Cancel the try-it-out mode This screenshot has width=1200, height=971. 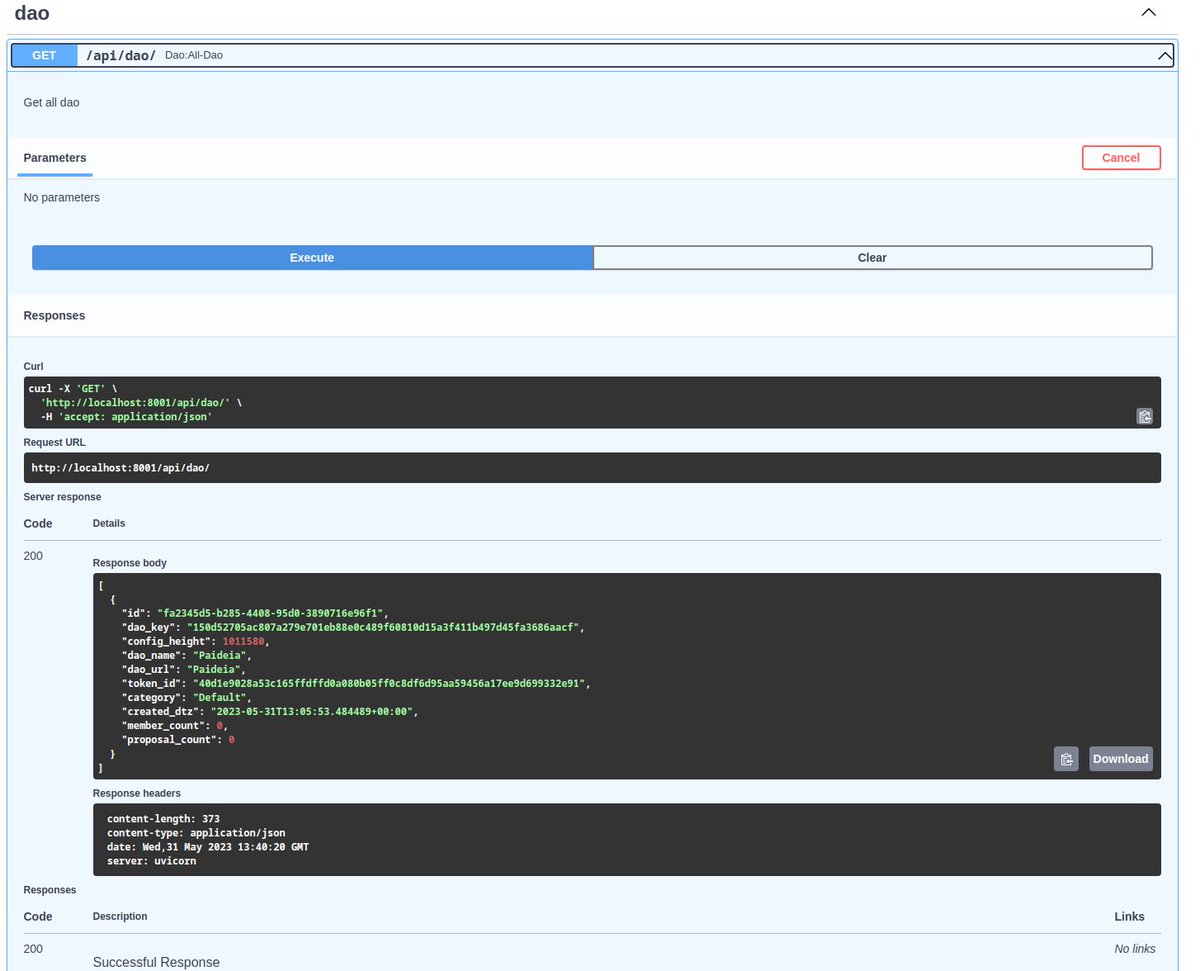click(x=1121, y=158)
